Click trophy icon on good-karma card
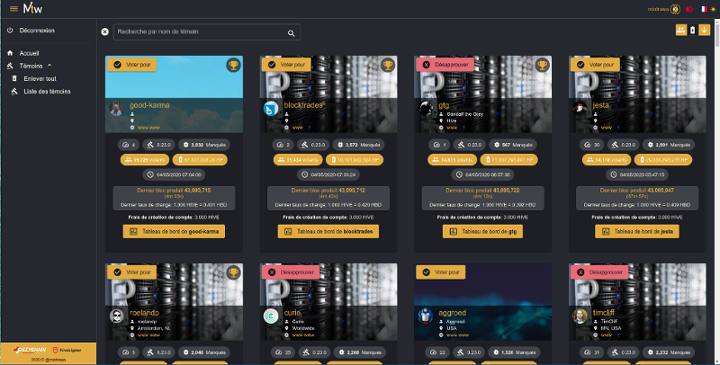This screenshot has width=720, height=365. click(233, 65)
